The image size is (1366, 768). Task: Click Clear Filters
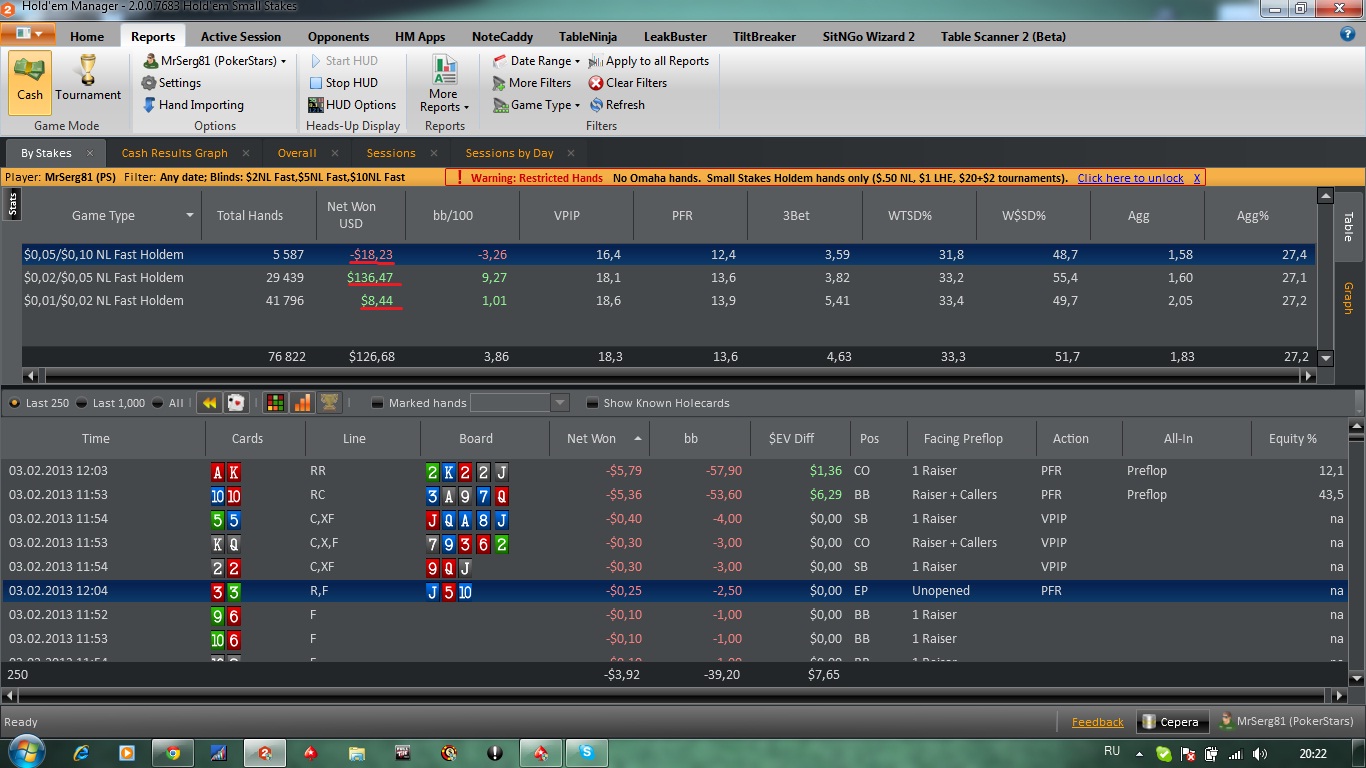[x=628, y=83]
